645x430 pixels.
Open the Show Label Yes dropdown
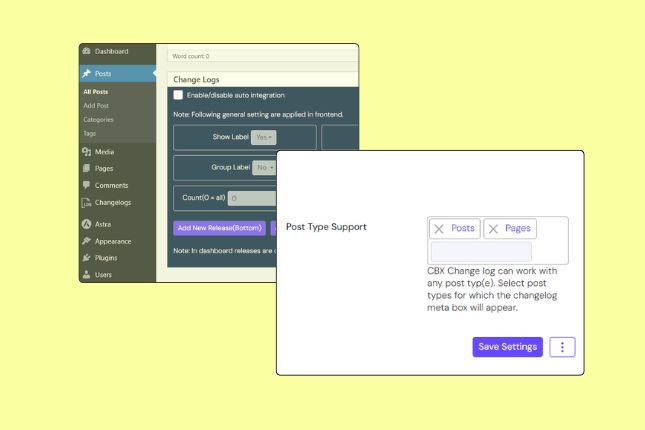click(264, 137)
